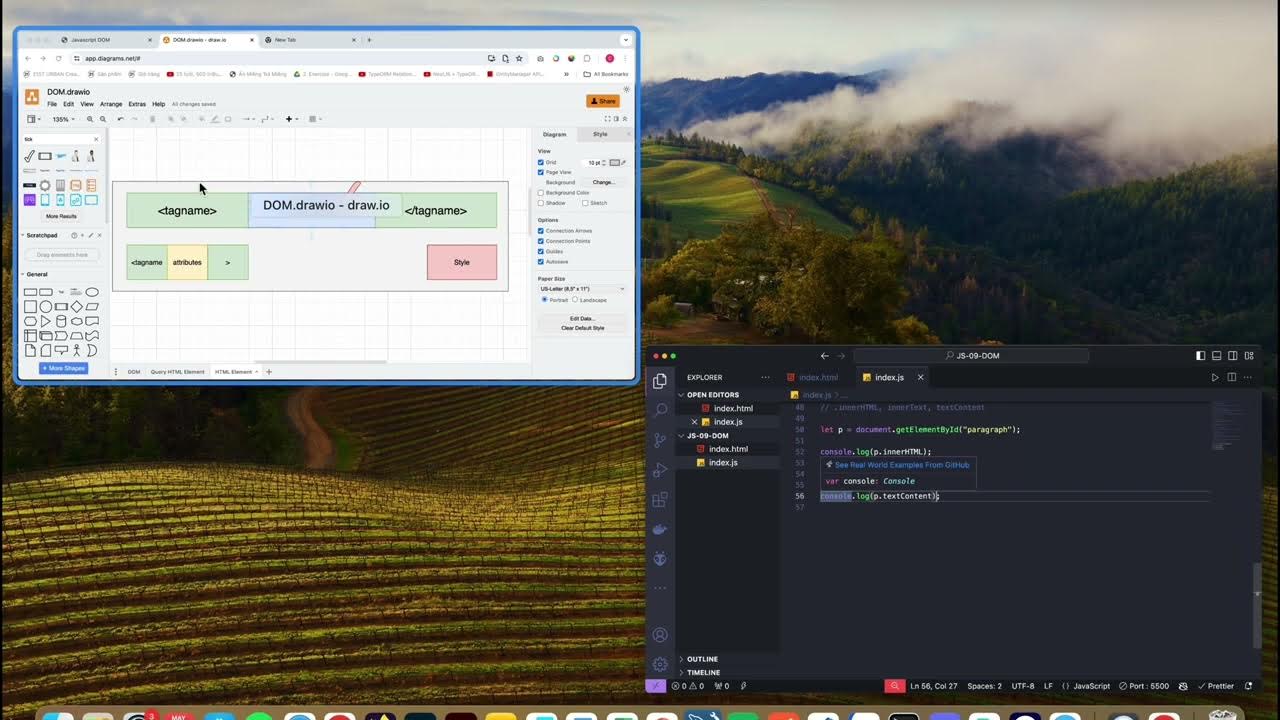1280x720 pixels.
Task: Click More Shapes button
Action: [x=63, y=368]
